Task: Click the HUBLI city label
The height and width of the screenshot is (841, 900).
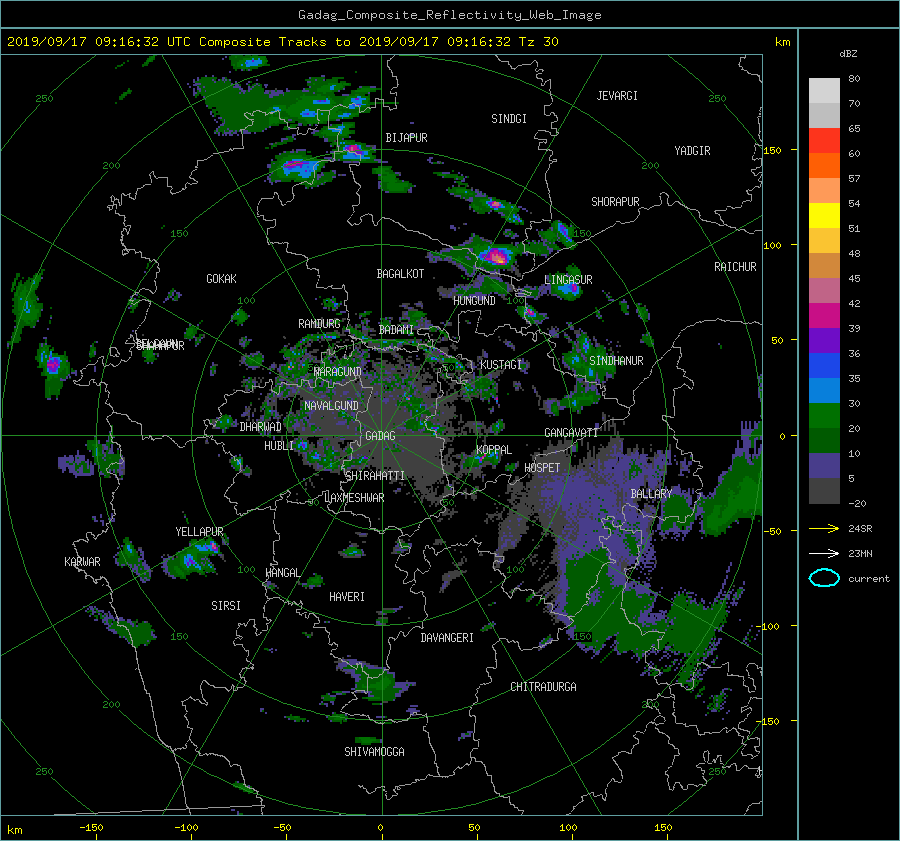Action: point(279,445)
